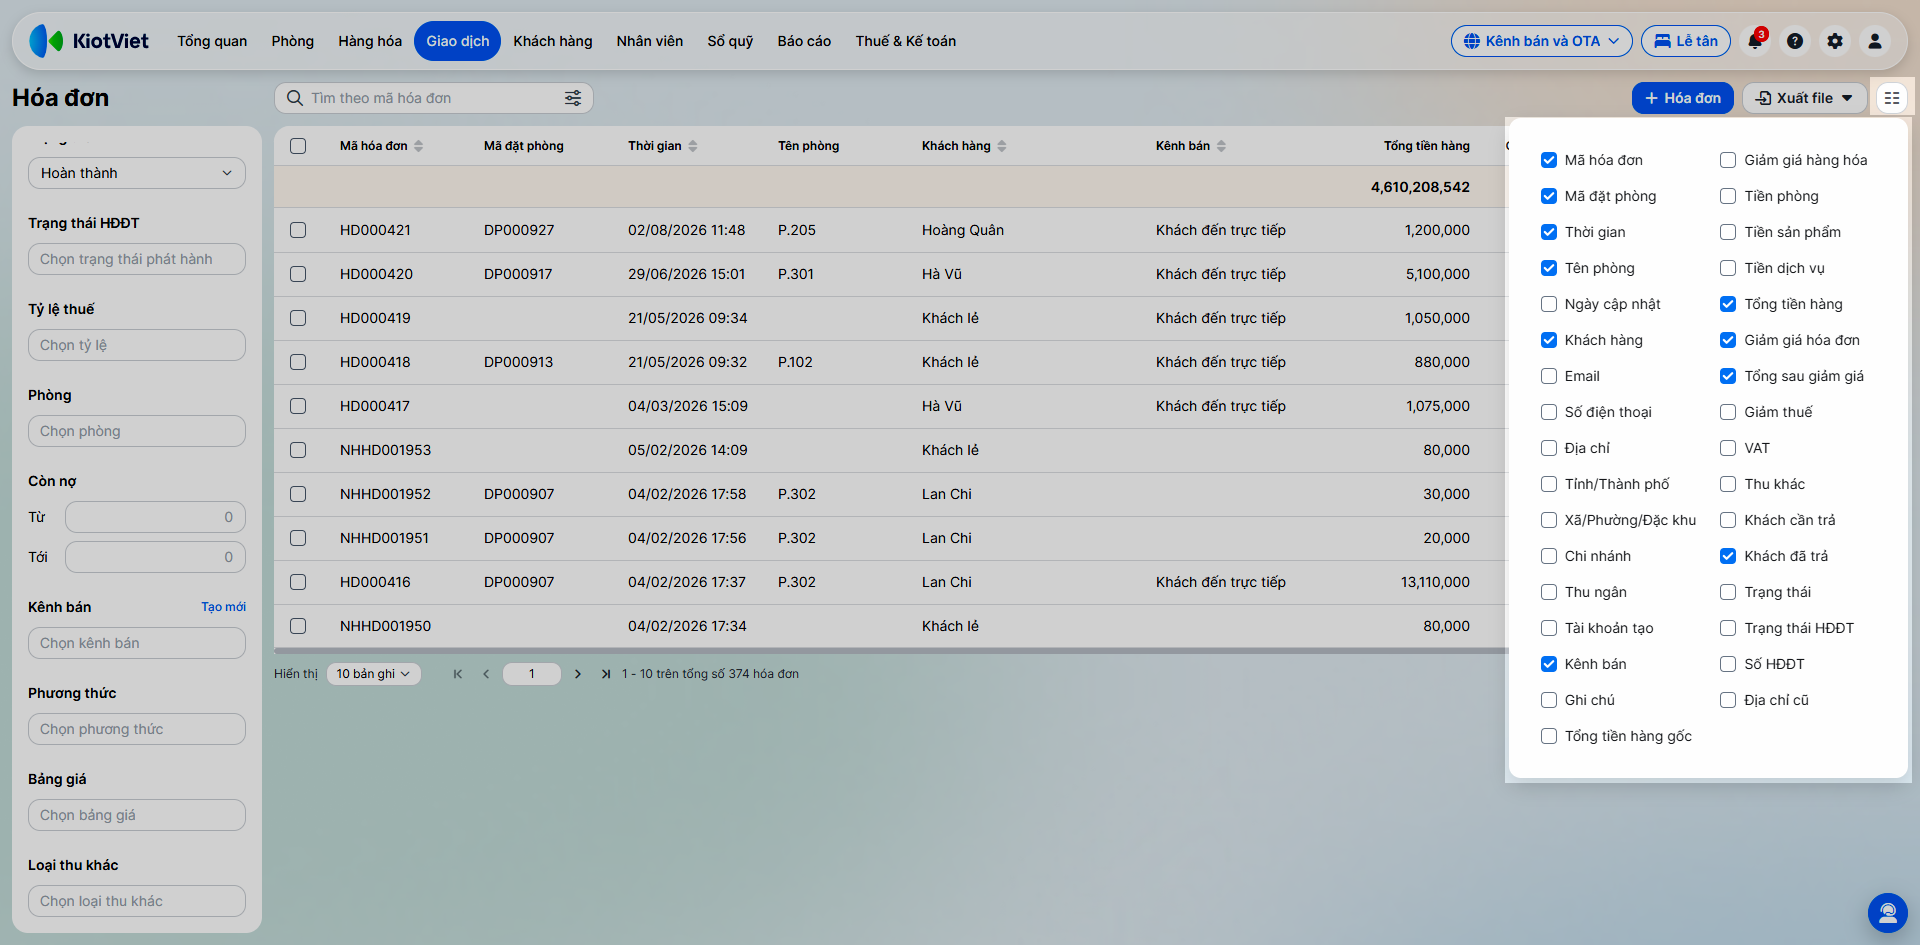Select the HD000421 row checkbox

pos(298,230)
